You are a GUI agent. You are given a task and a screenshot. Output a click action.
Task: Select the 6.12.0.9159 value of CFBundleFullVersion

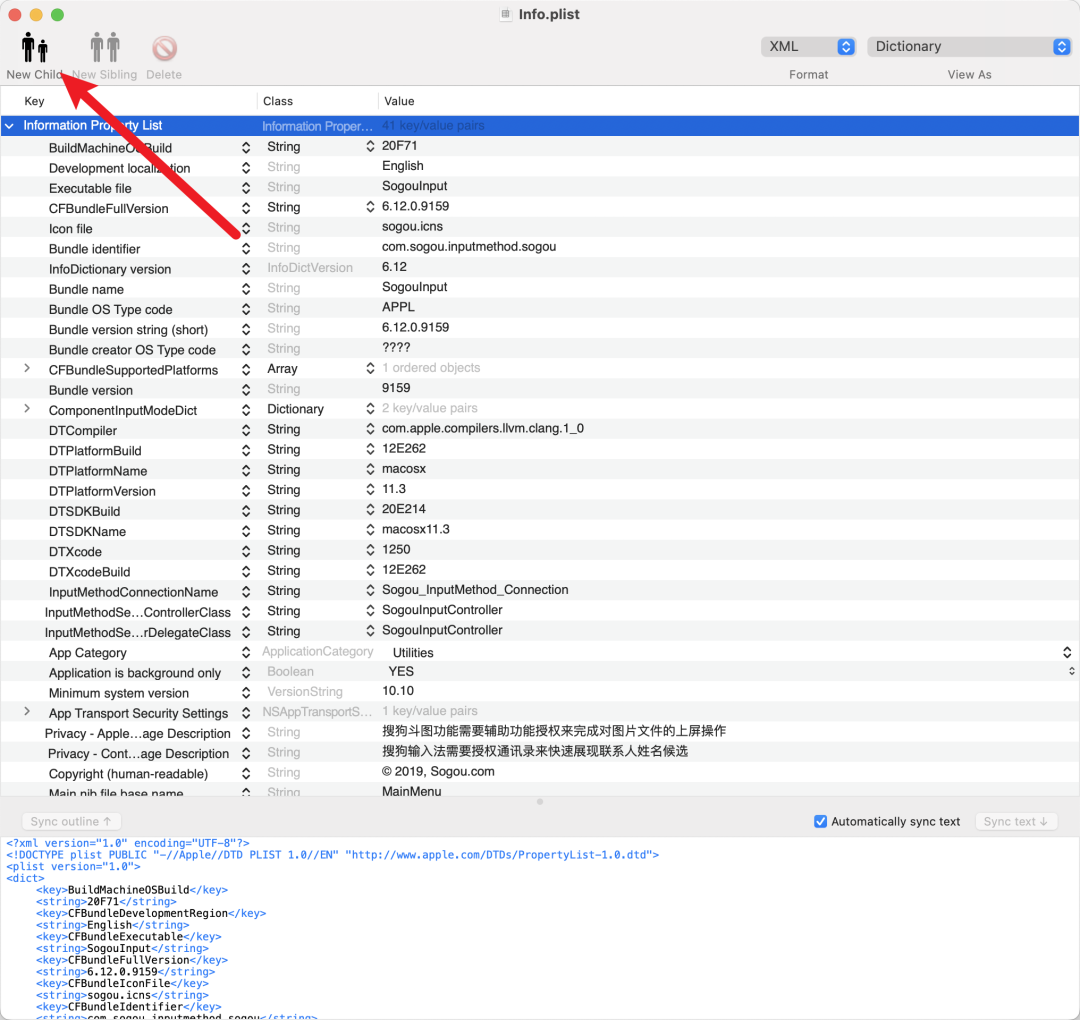click(415, 207)
